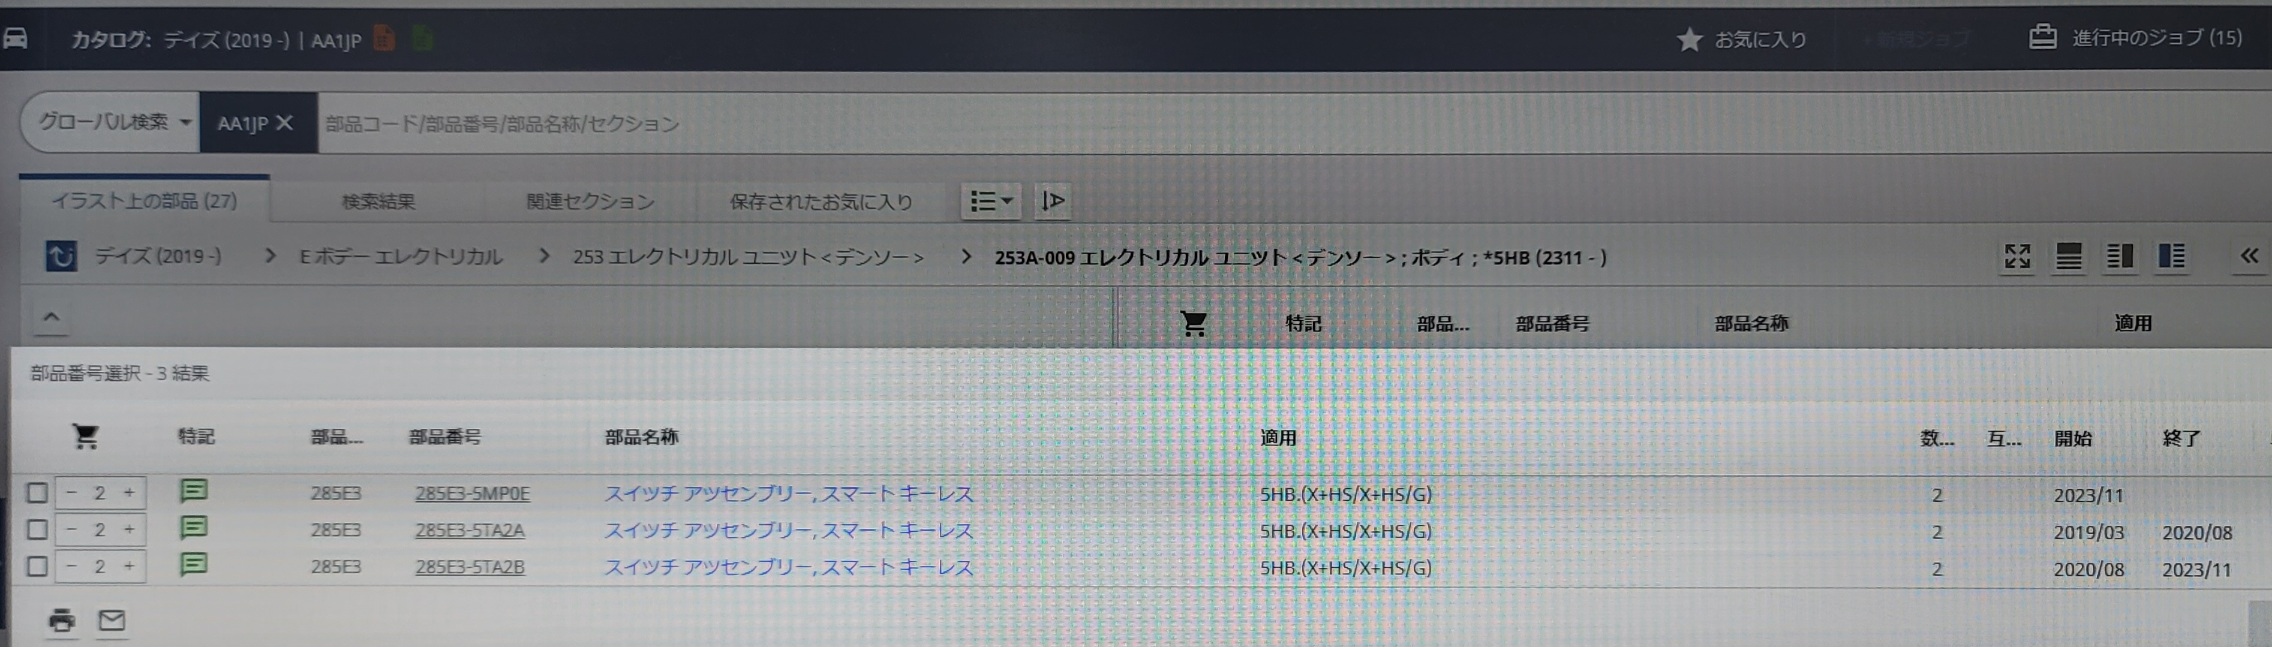
Task: Open note icon for 285E3-5TA2A
Action: (x=194, y=527)
